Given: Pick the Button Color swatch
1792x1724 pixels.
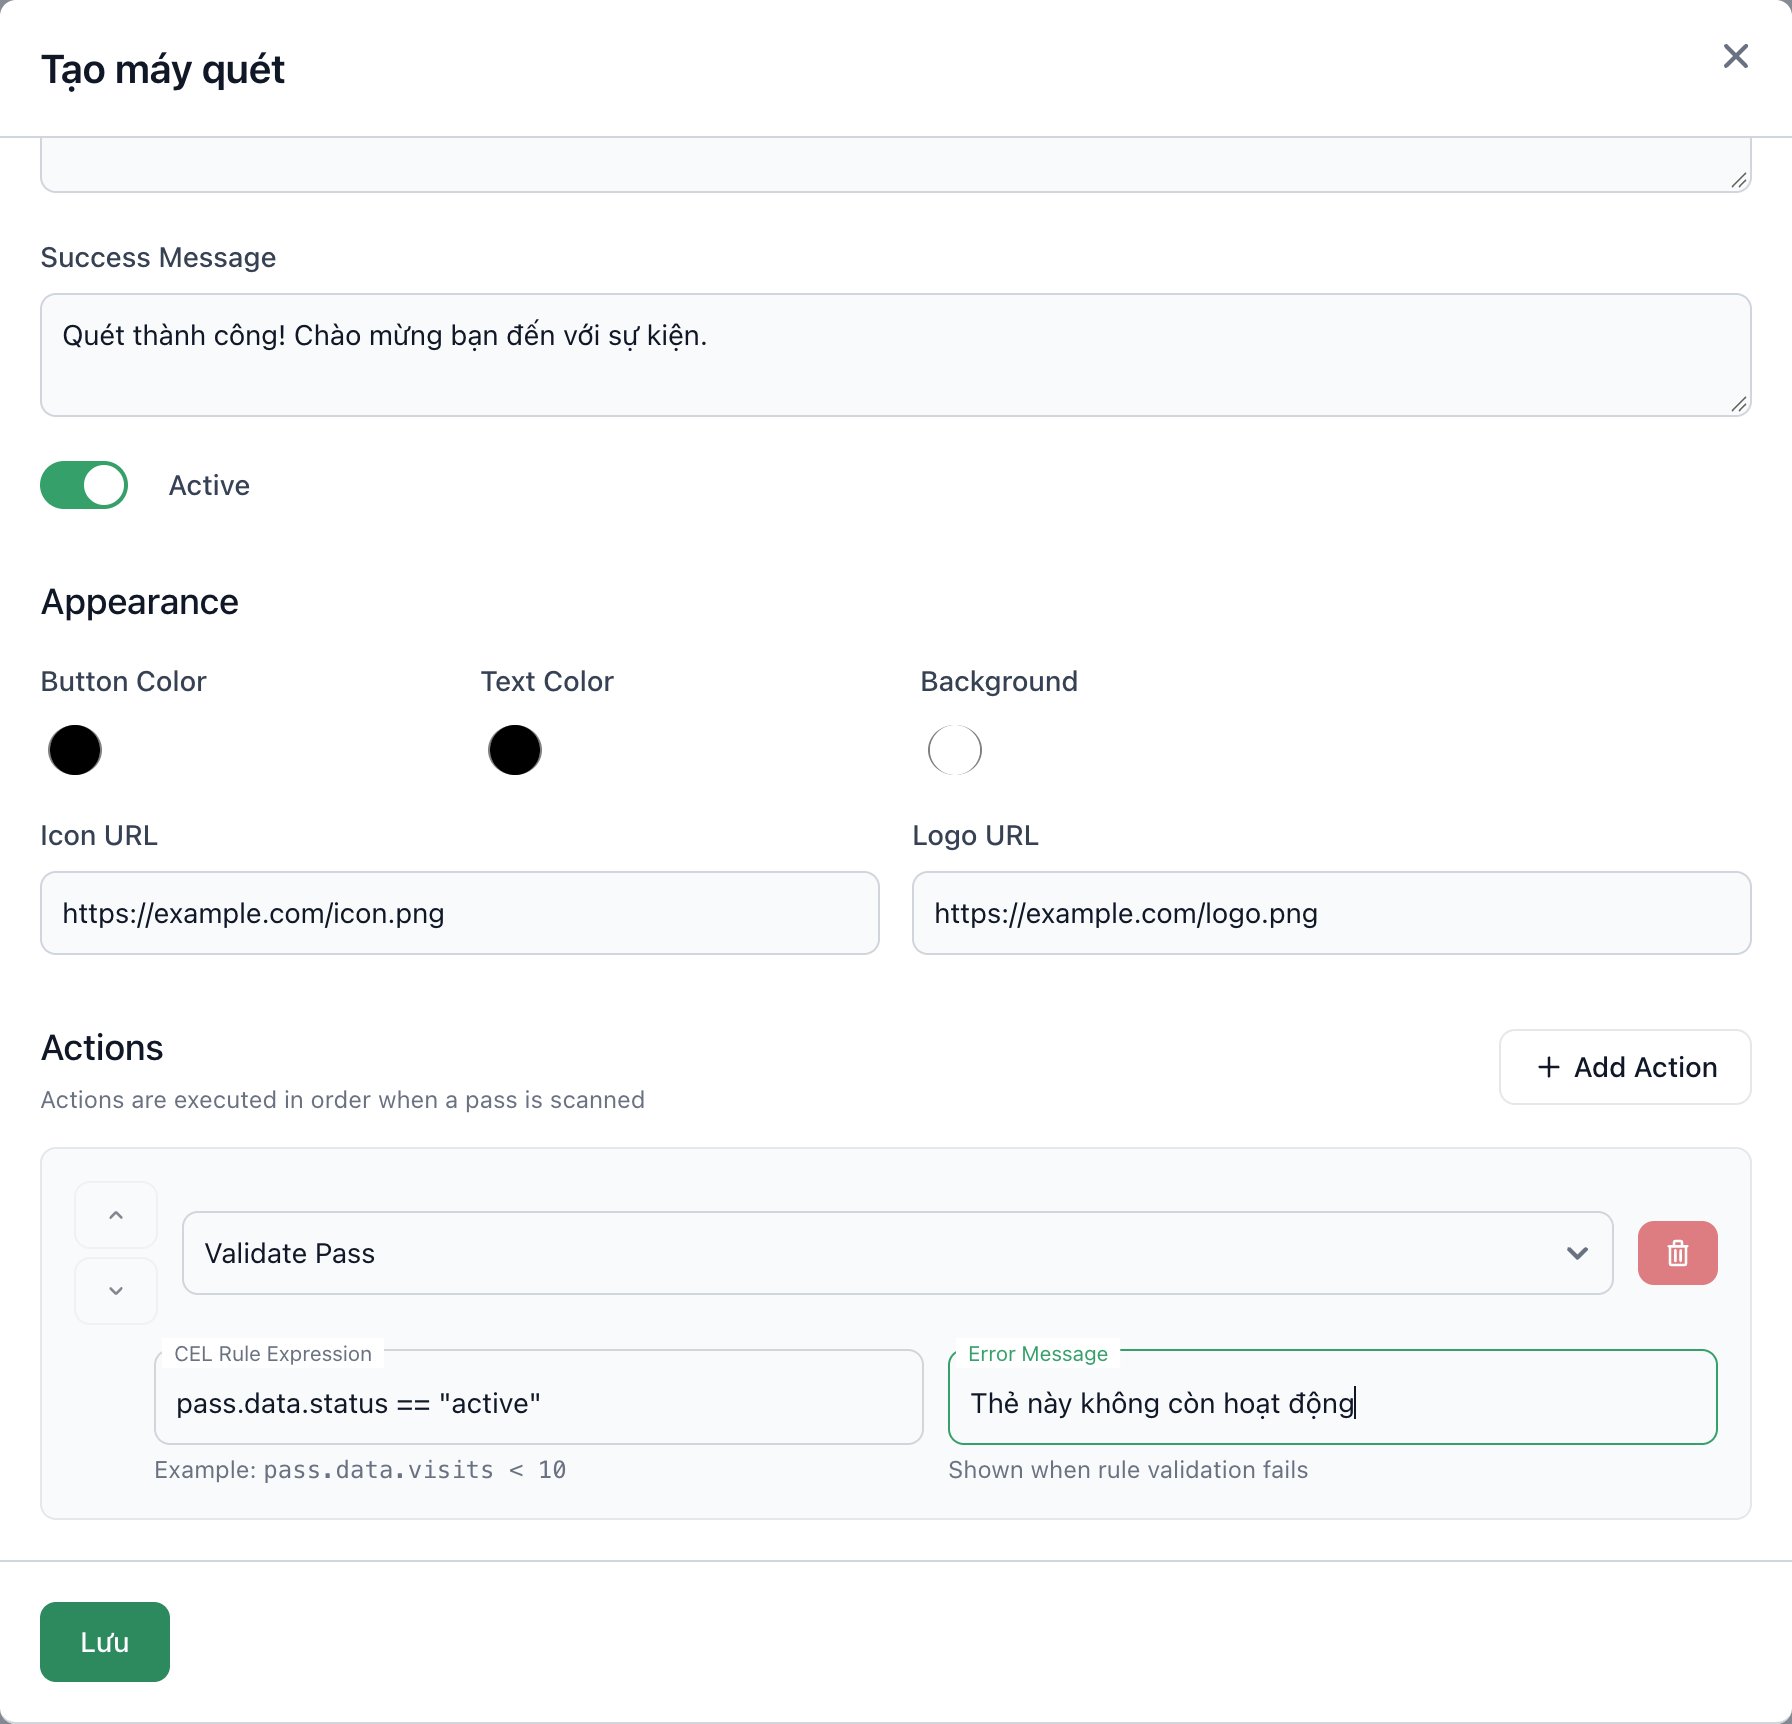Looking at the screenshot, I should [x=75, y=750].
